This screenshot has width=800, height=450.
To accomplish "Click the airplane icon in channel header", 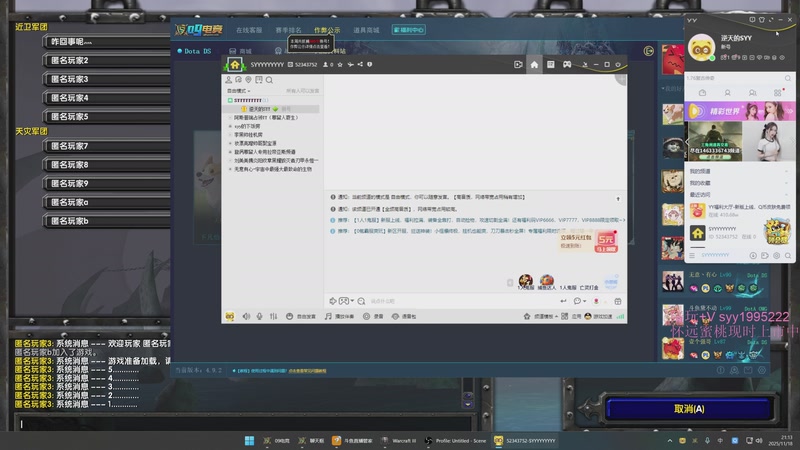I will point(351,64).
